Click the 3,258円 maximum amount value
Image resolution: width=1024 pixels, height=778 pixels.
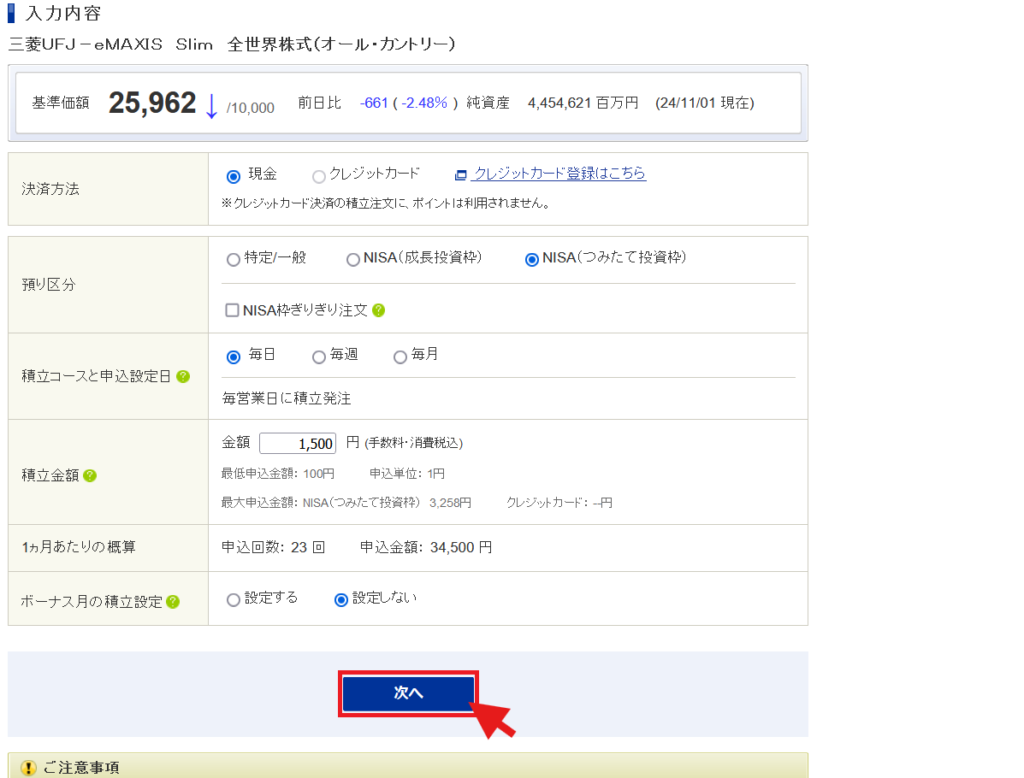click(x=450, y=503)
